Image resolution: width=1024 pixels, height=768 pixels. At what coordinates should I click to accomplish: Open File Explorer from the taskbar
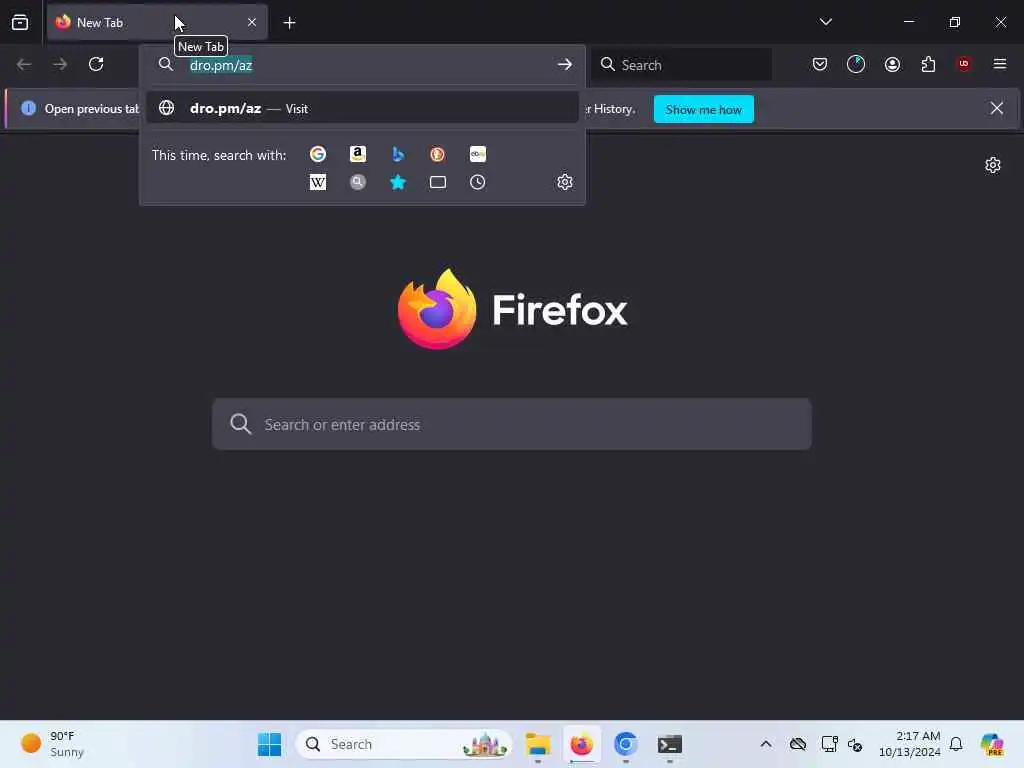(x=538, y=744)
